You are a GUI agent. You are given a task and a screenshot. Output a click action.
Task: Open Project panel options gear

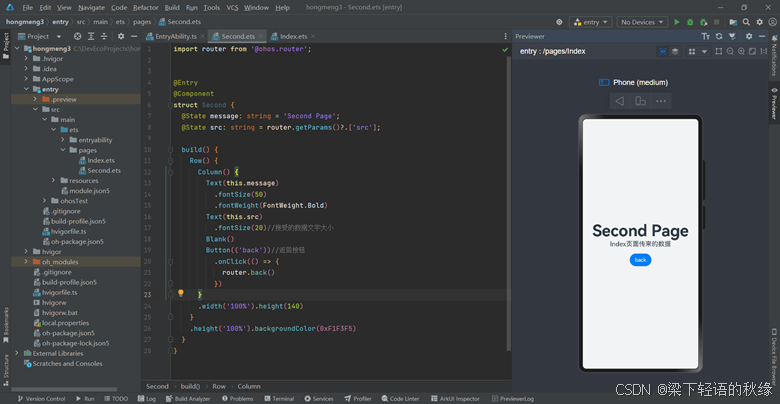coord(121,36)
